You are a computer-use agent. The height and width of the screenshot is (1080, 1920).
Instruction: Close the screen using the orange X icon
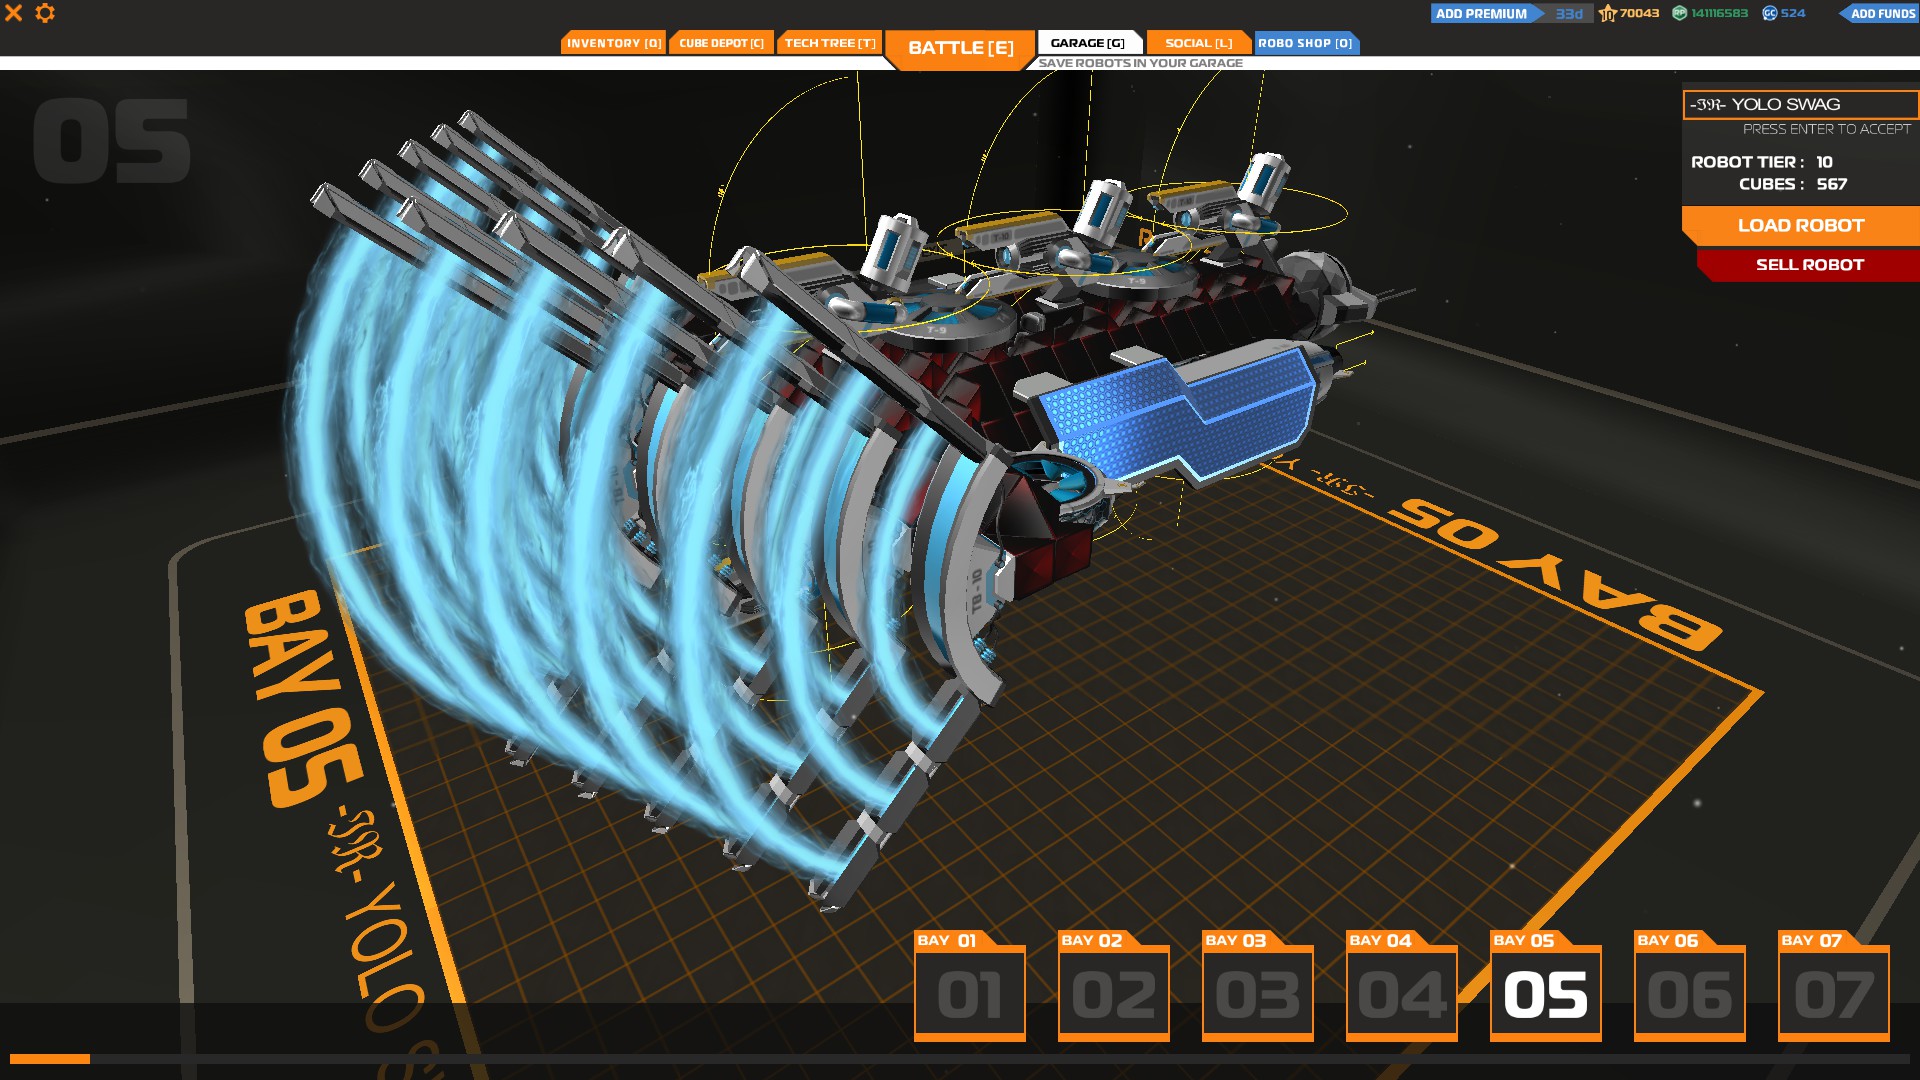(14, 13)
